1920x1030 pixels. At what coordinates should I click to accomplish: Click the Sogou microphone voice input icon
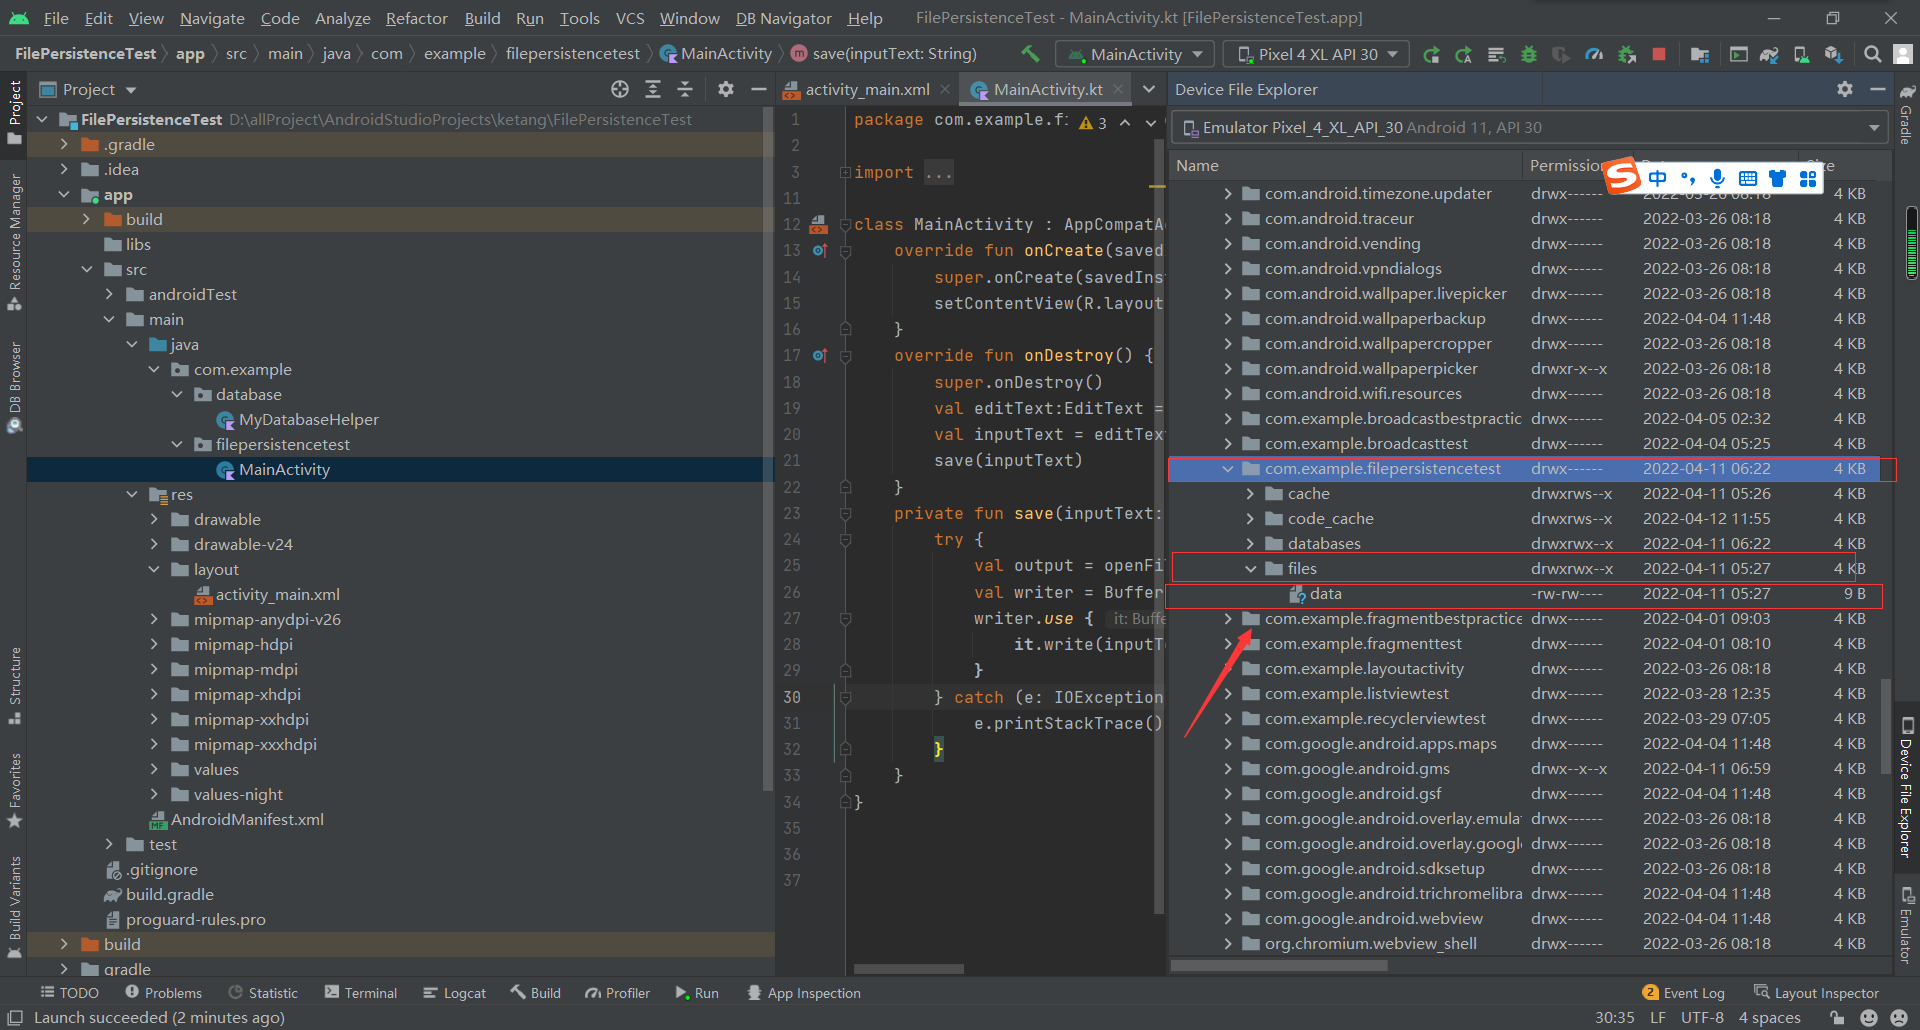tap(1717, 178)
